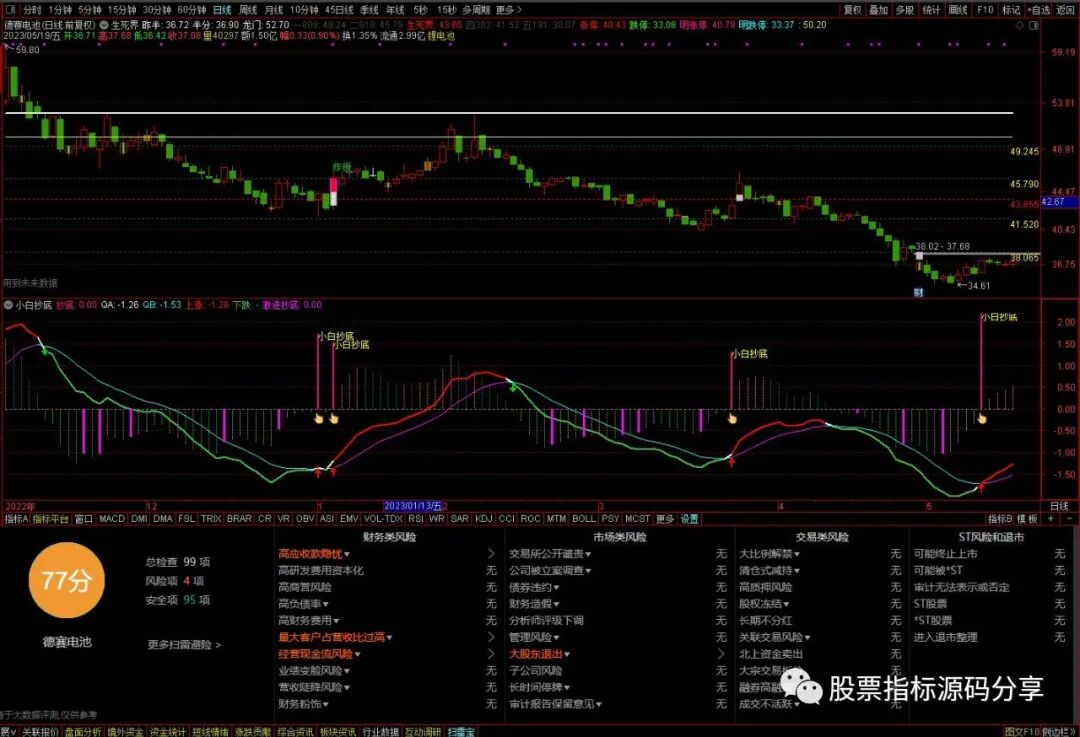Click the 复权 button in top toolbar

click(x=853, y=10)
